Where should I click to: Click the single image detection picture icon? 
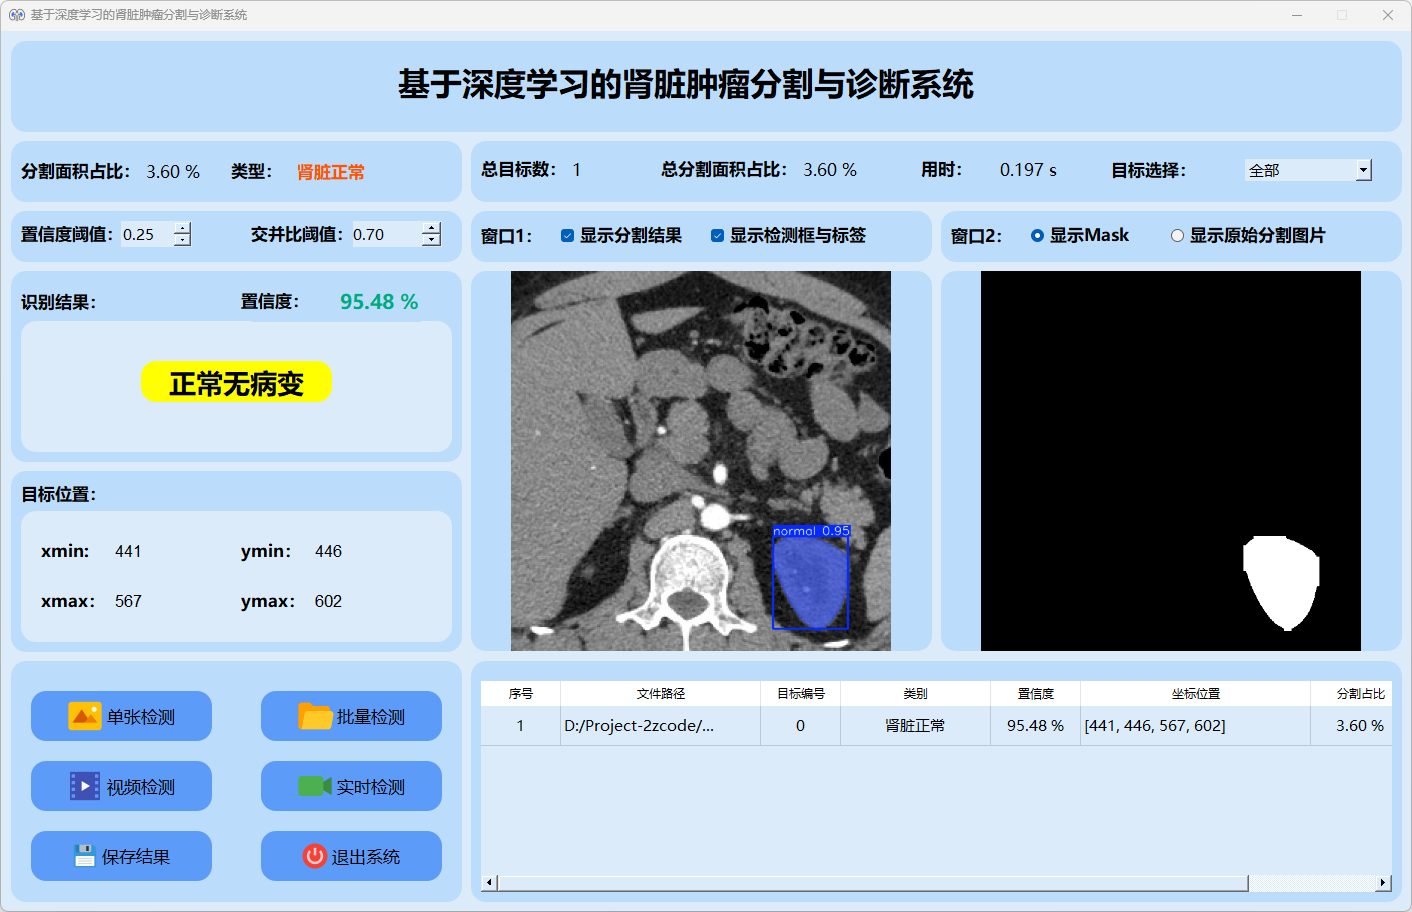point(84,716)
